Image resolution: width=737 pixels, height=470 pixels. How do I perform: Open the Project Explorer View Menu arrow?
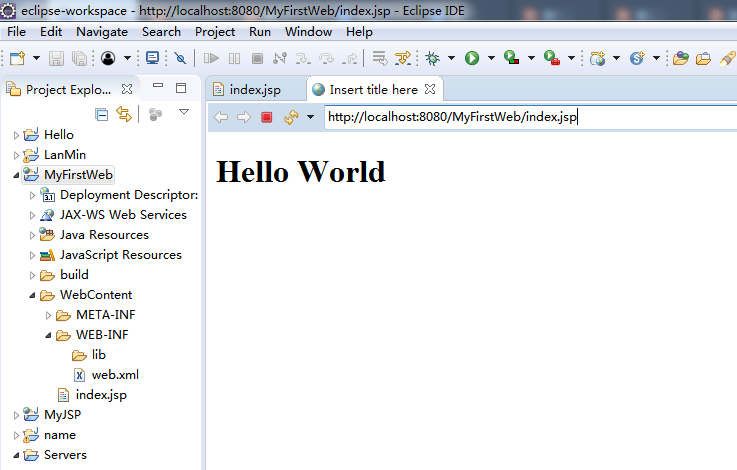[x=184, y=112]
